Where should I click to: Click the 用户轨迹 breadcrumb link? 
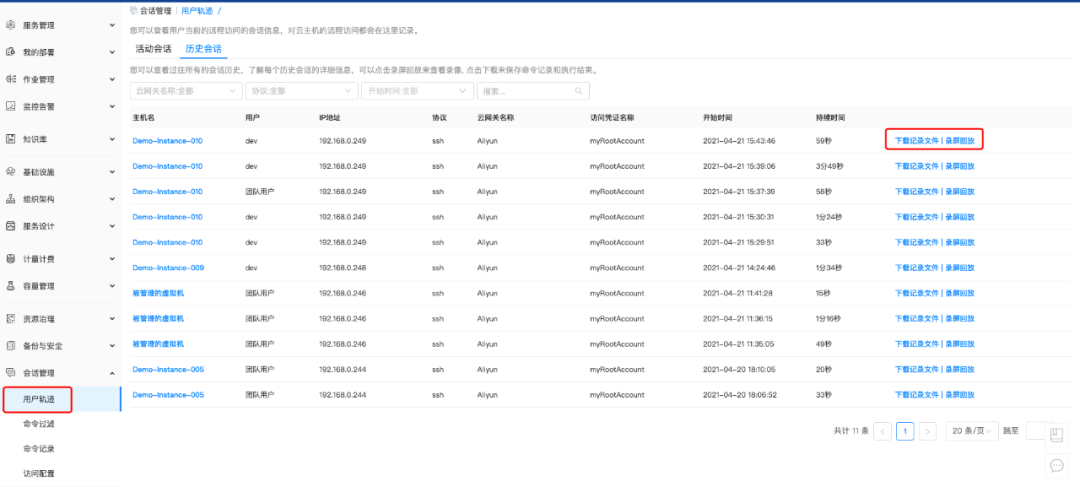(x=197, y=11)
